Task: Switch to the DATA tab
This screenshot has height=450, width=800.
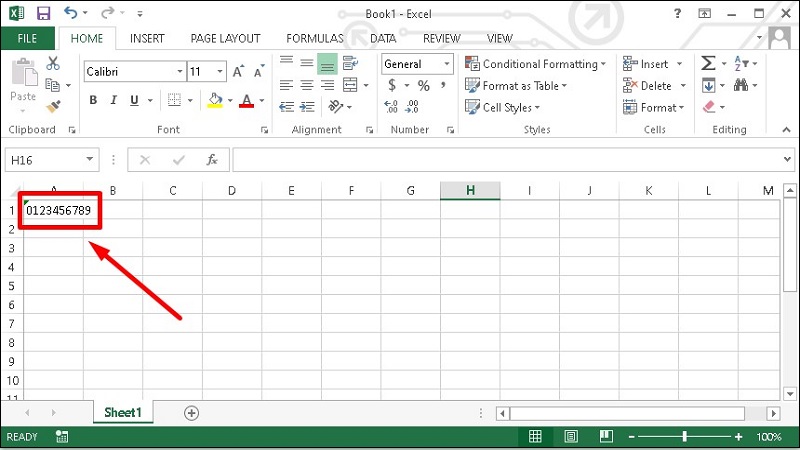Action: 383,39
